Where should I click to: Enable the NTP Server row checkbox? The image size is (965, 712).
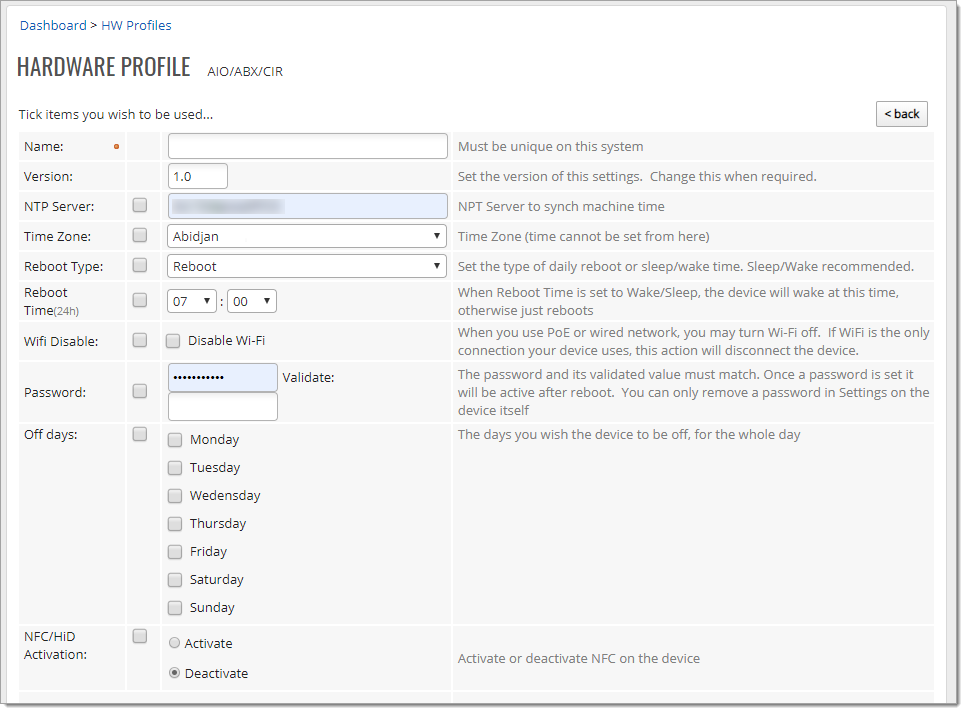[x=140, y=205]
